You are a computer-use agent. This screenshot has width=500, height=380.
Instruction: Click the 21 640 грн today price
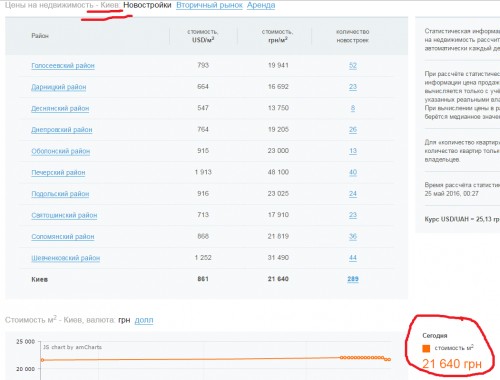(452, 364)
